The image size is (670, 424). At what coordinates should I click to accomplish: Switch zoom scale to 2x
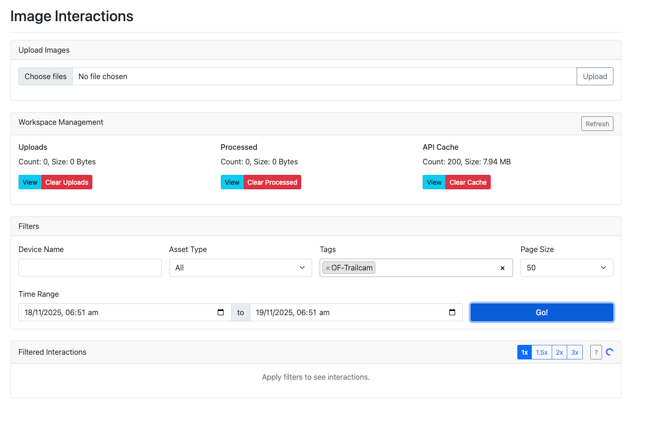pyautogui.click(x=559, y=352)
